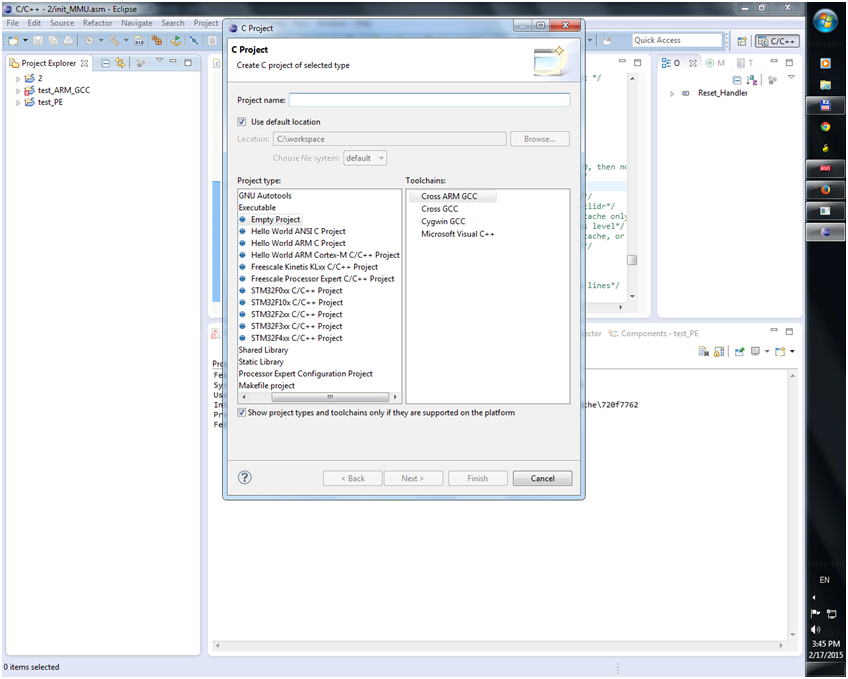Click the Collapse All icon in Project Explorer
848x679 pixels.
pyautogui.click(x=106, y=63)
